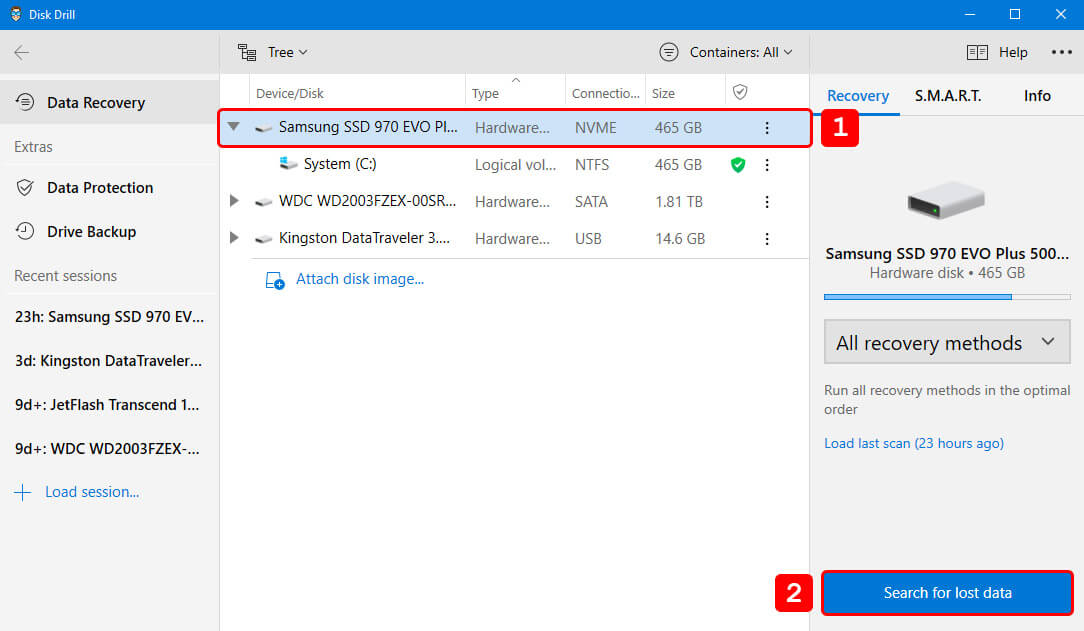Collapse the Samsung SSD 970 EVO tree node
Image resolution: width=1084 pixels, height=631 pixels.
point(234,126)
